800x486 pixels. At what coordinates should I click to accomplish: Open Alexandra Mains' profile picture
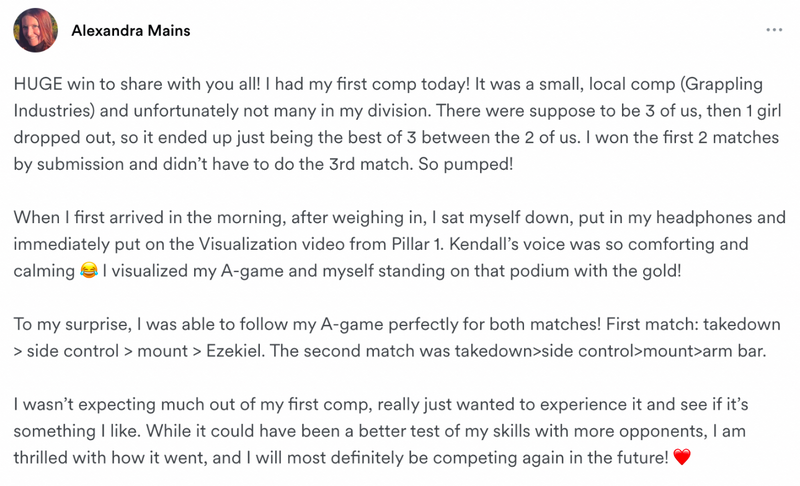coord(35,30)
